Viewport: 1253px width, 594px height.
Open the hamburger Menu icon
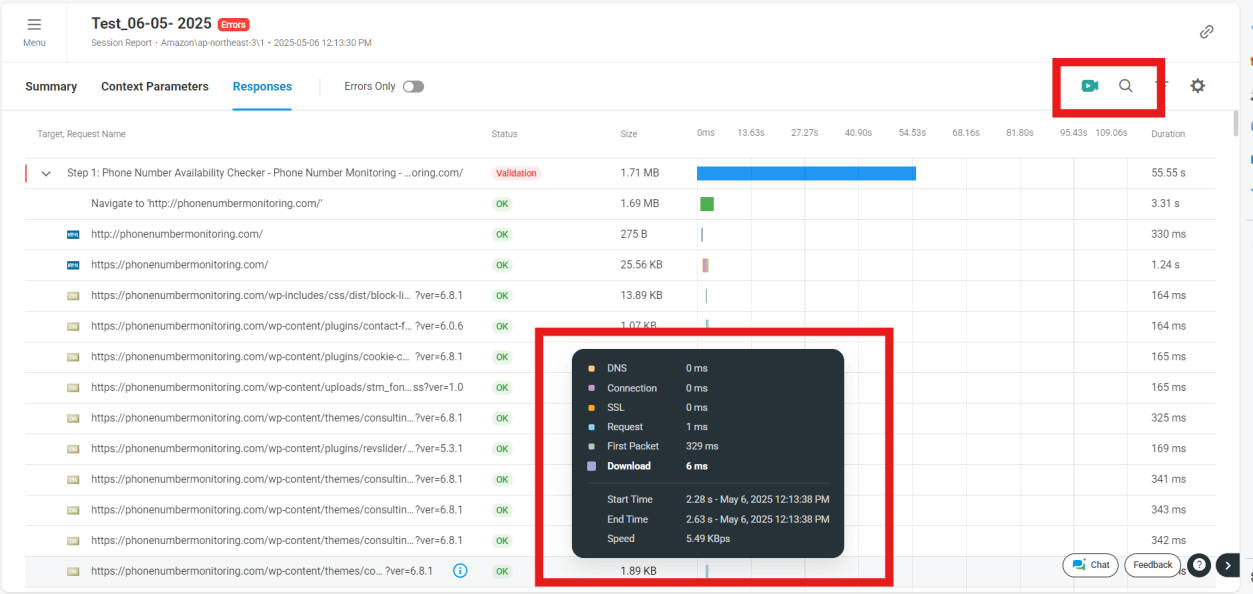coord(34,25)
